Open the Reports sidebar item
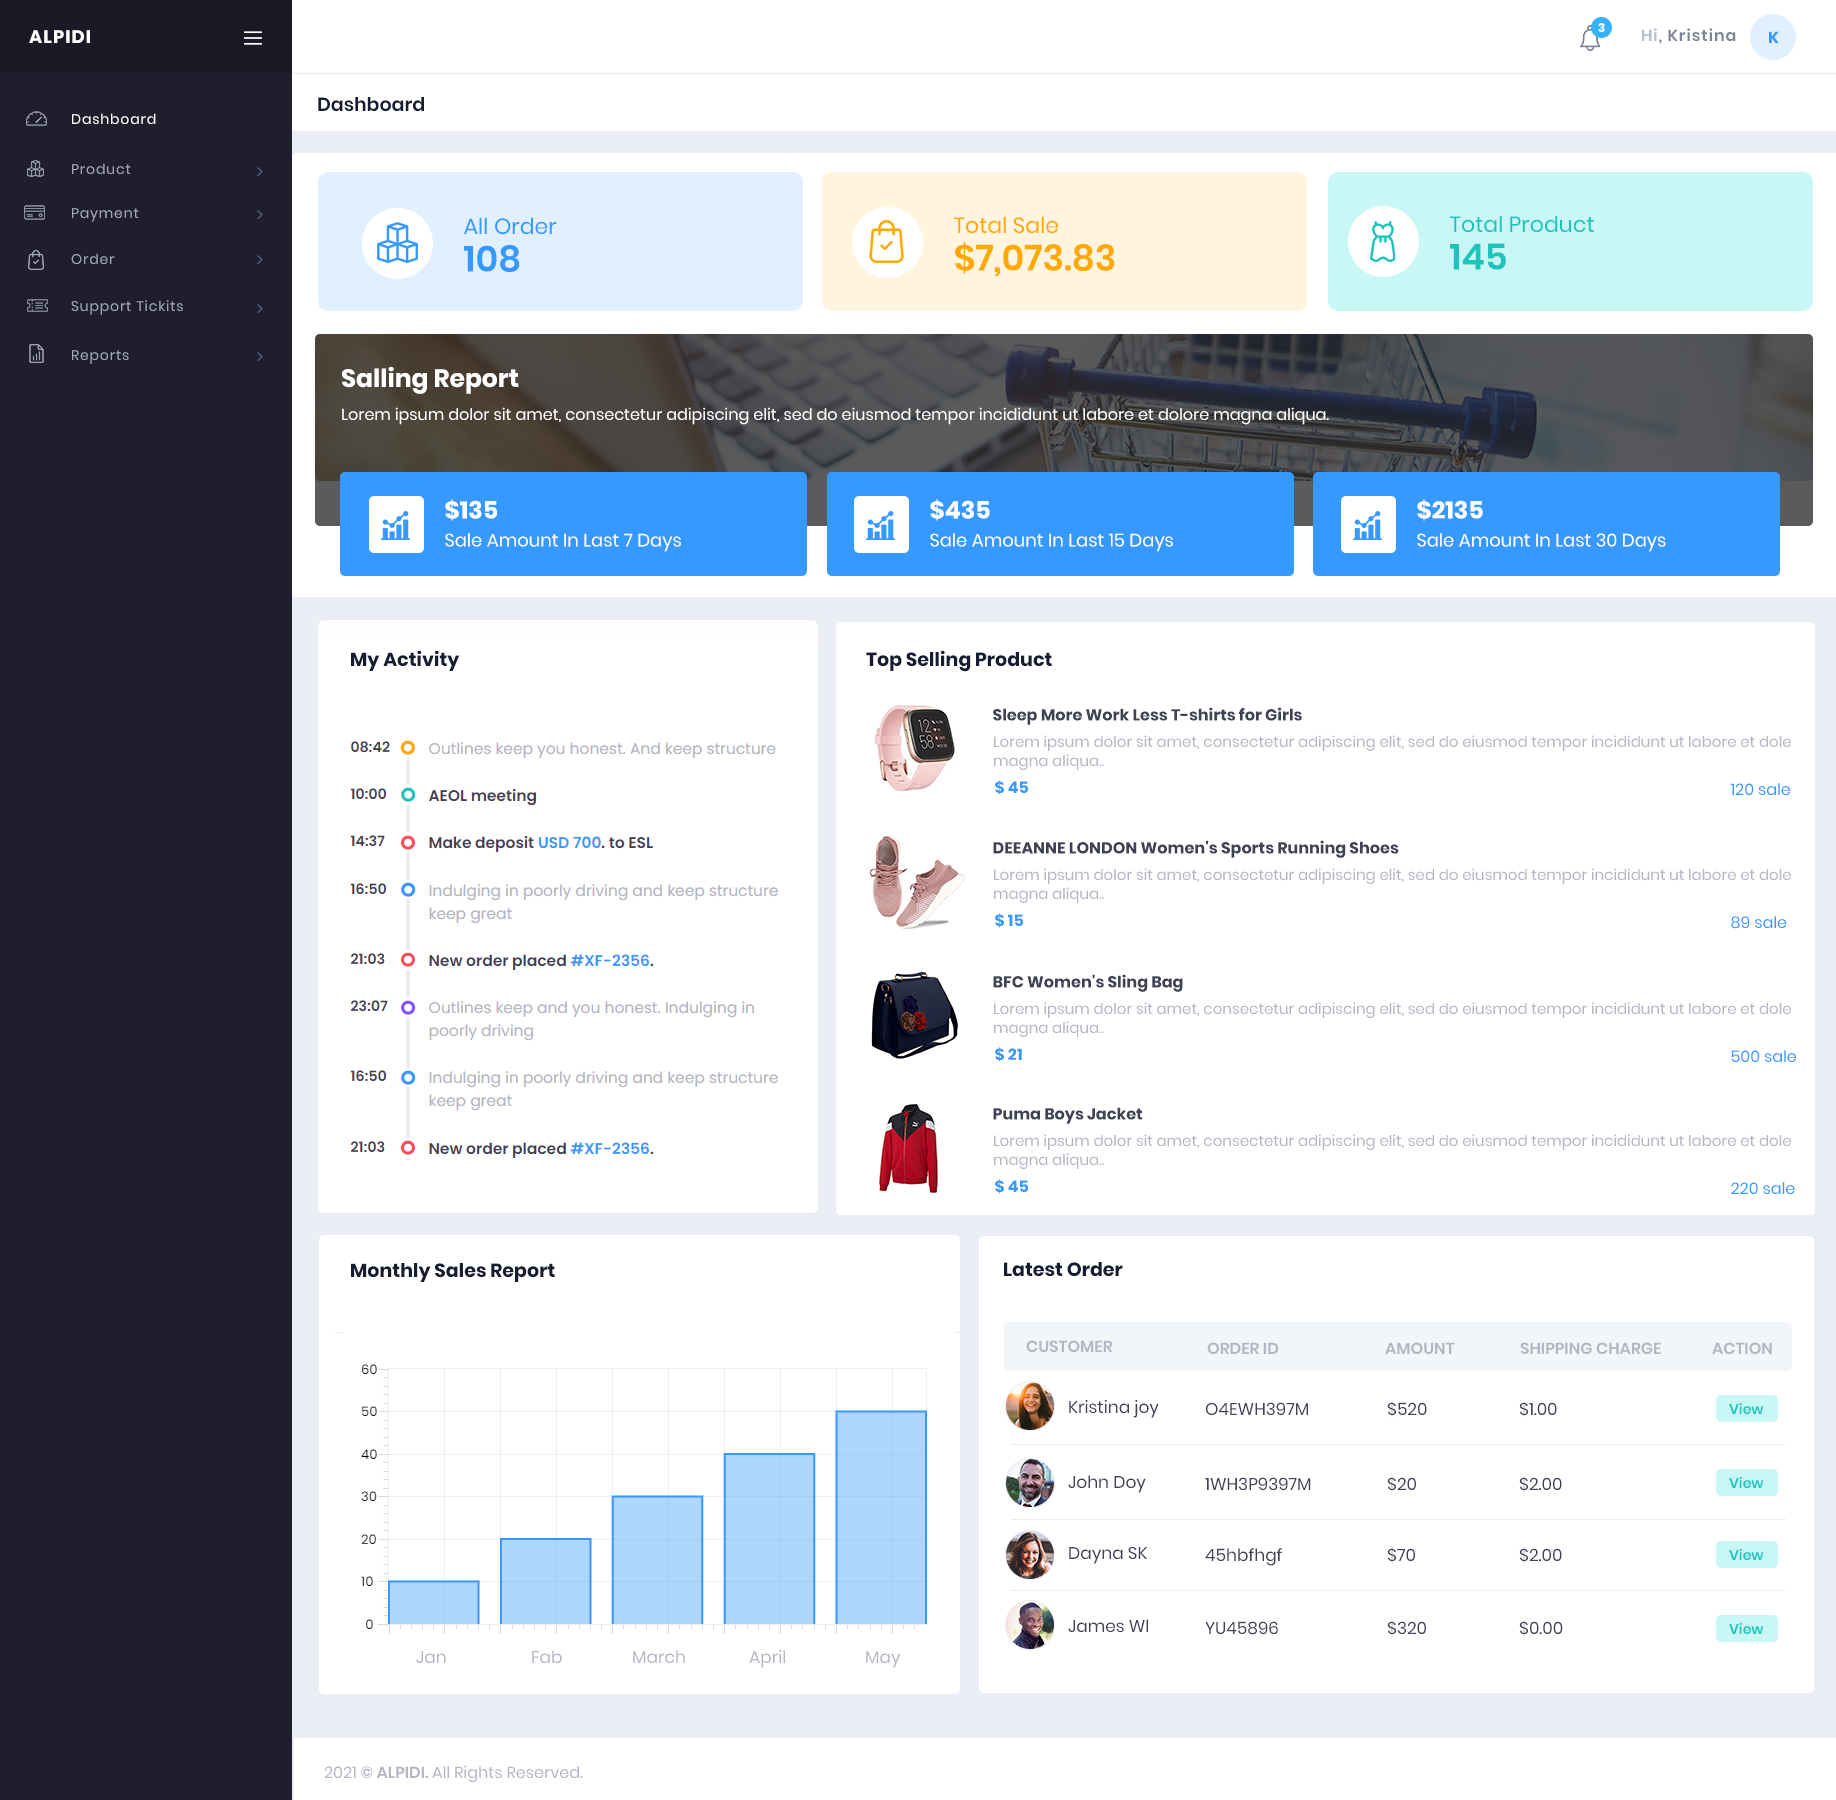Screen dimensions: 1836x1800 (x=100, y=355)
